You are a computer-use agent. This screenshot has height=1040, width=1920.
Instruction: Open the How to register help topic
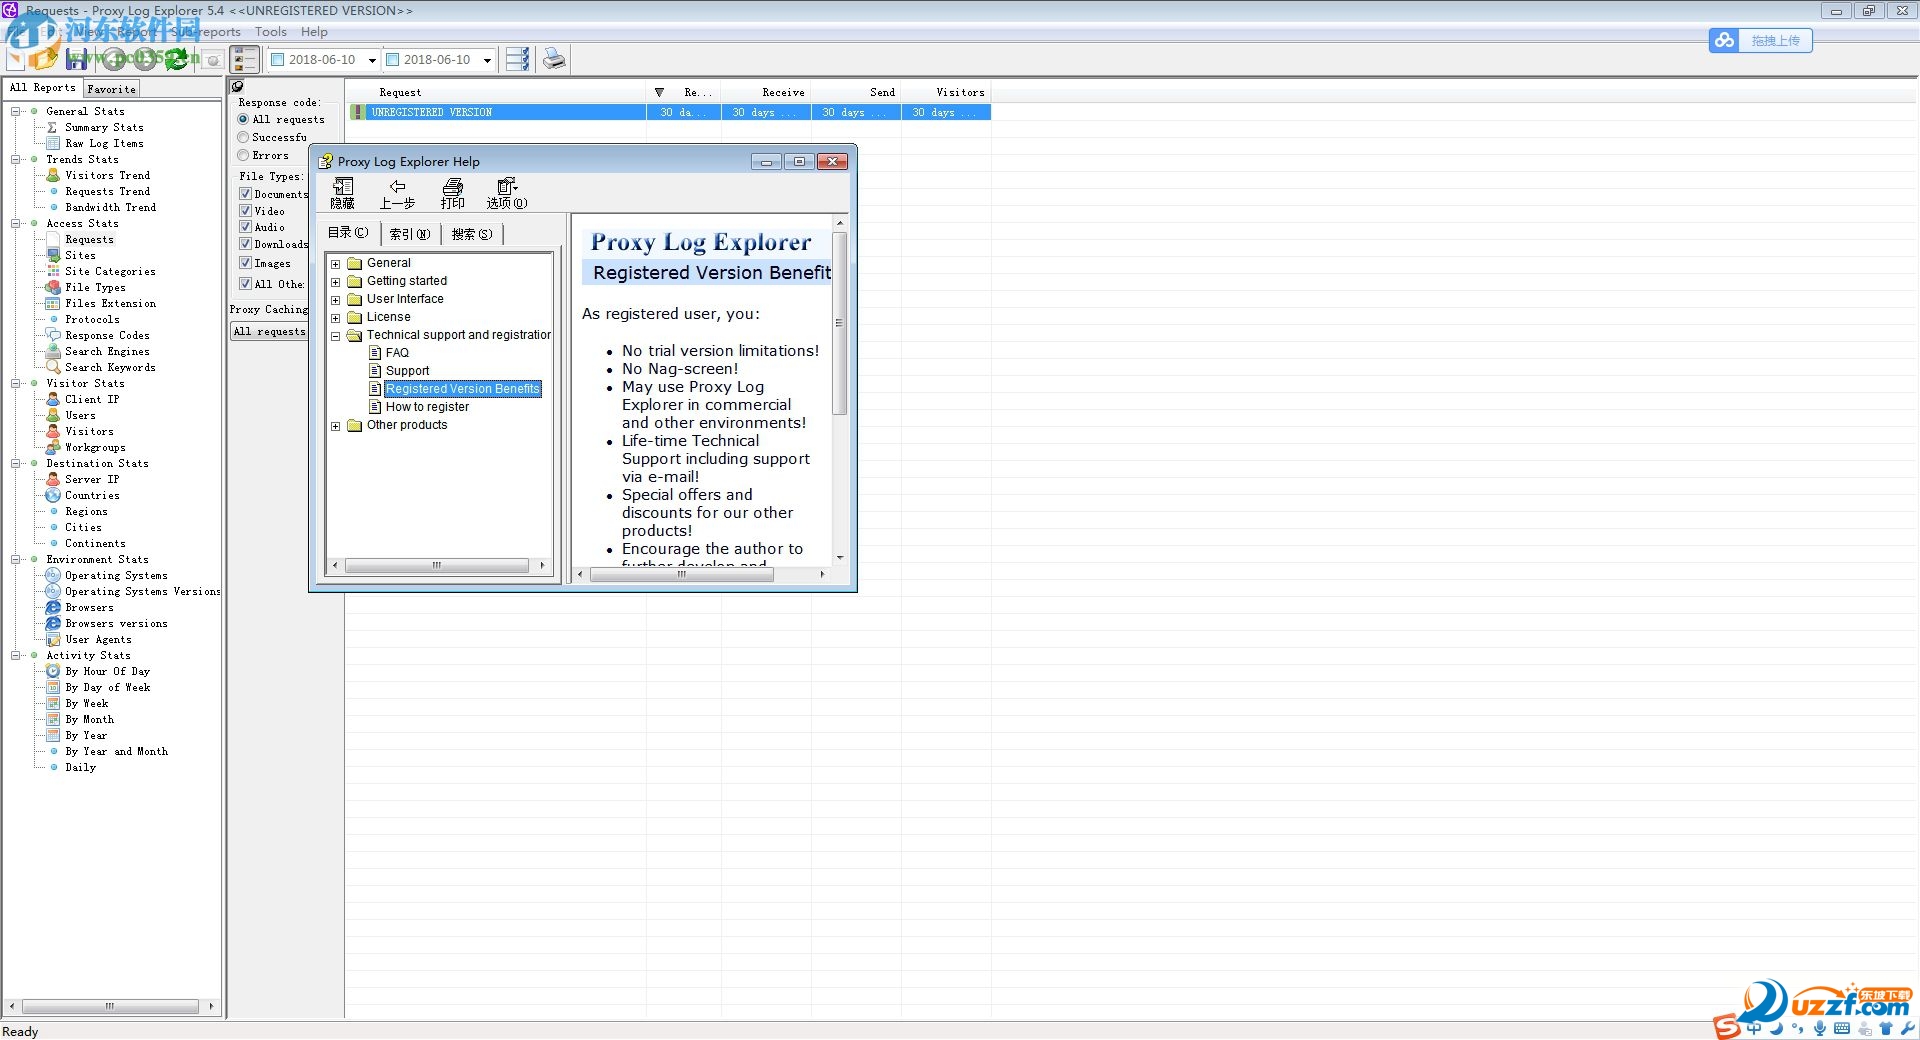tap(427, 407)
